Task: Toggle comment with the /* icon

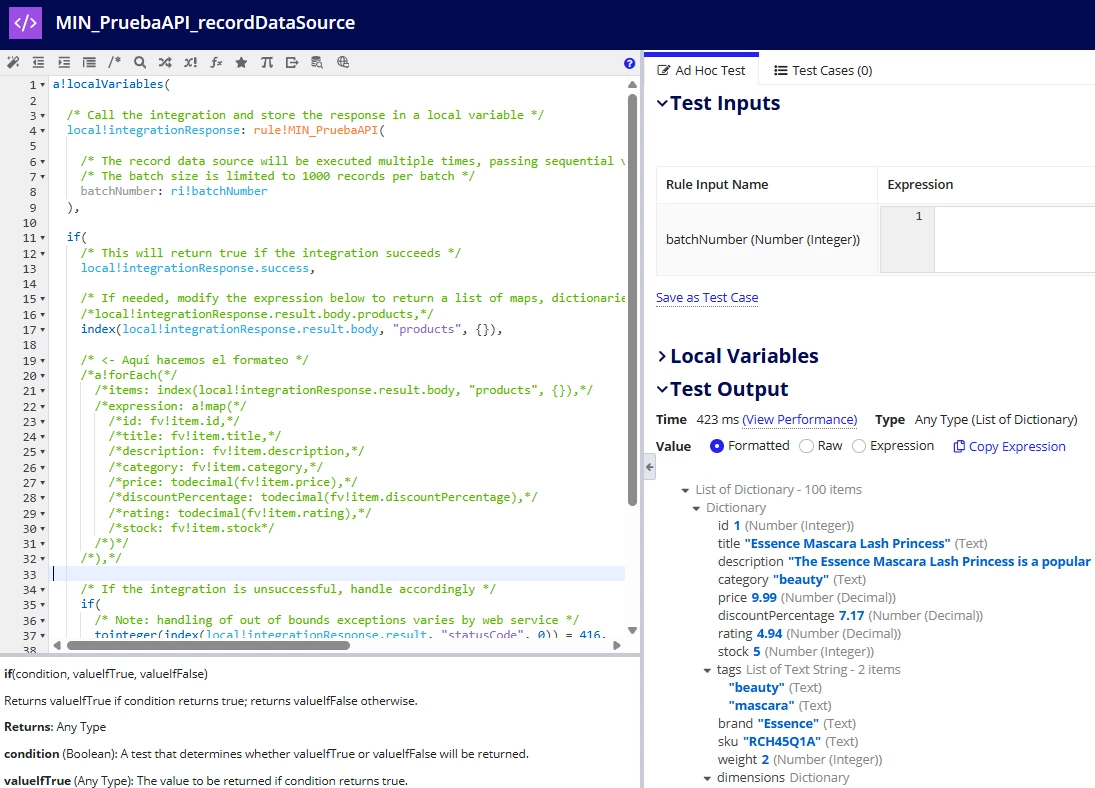Action: 115,62
